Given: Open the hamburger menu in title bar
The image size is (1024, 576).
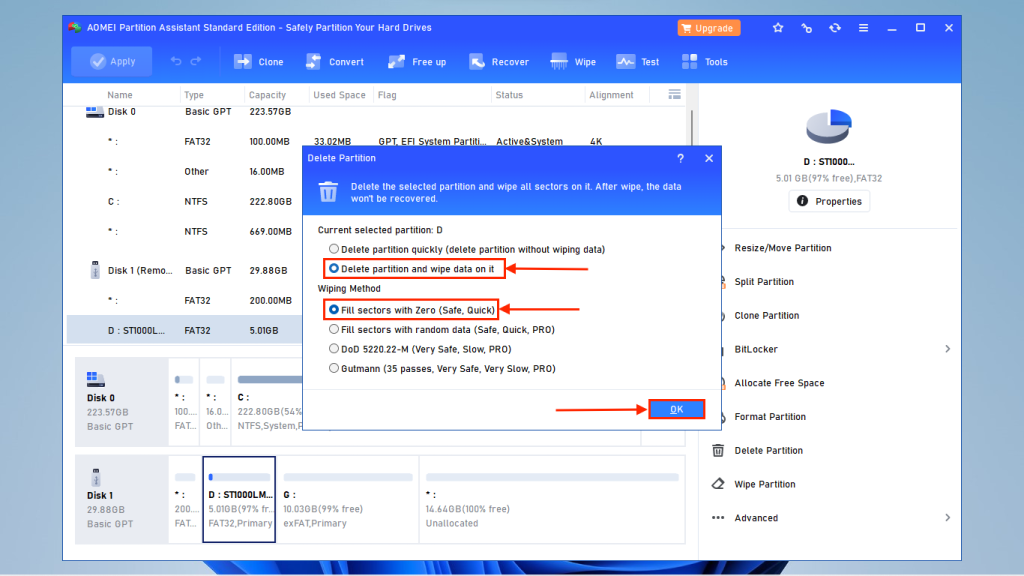Looking at the screenshot, I should [x=863, y=27].
